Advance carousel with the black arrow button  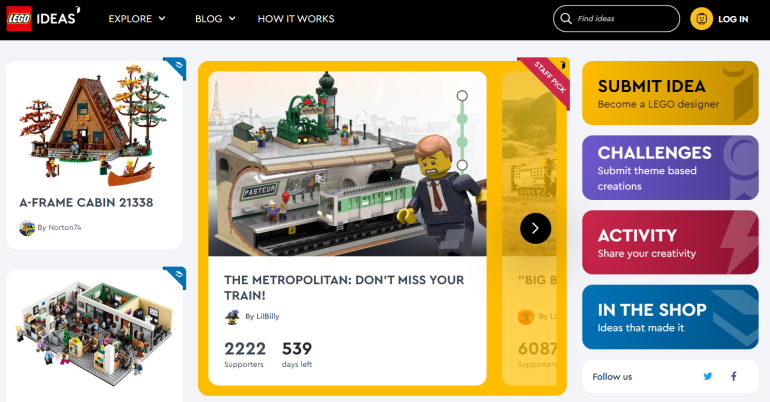pos(535,228)
